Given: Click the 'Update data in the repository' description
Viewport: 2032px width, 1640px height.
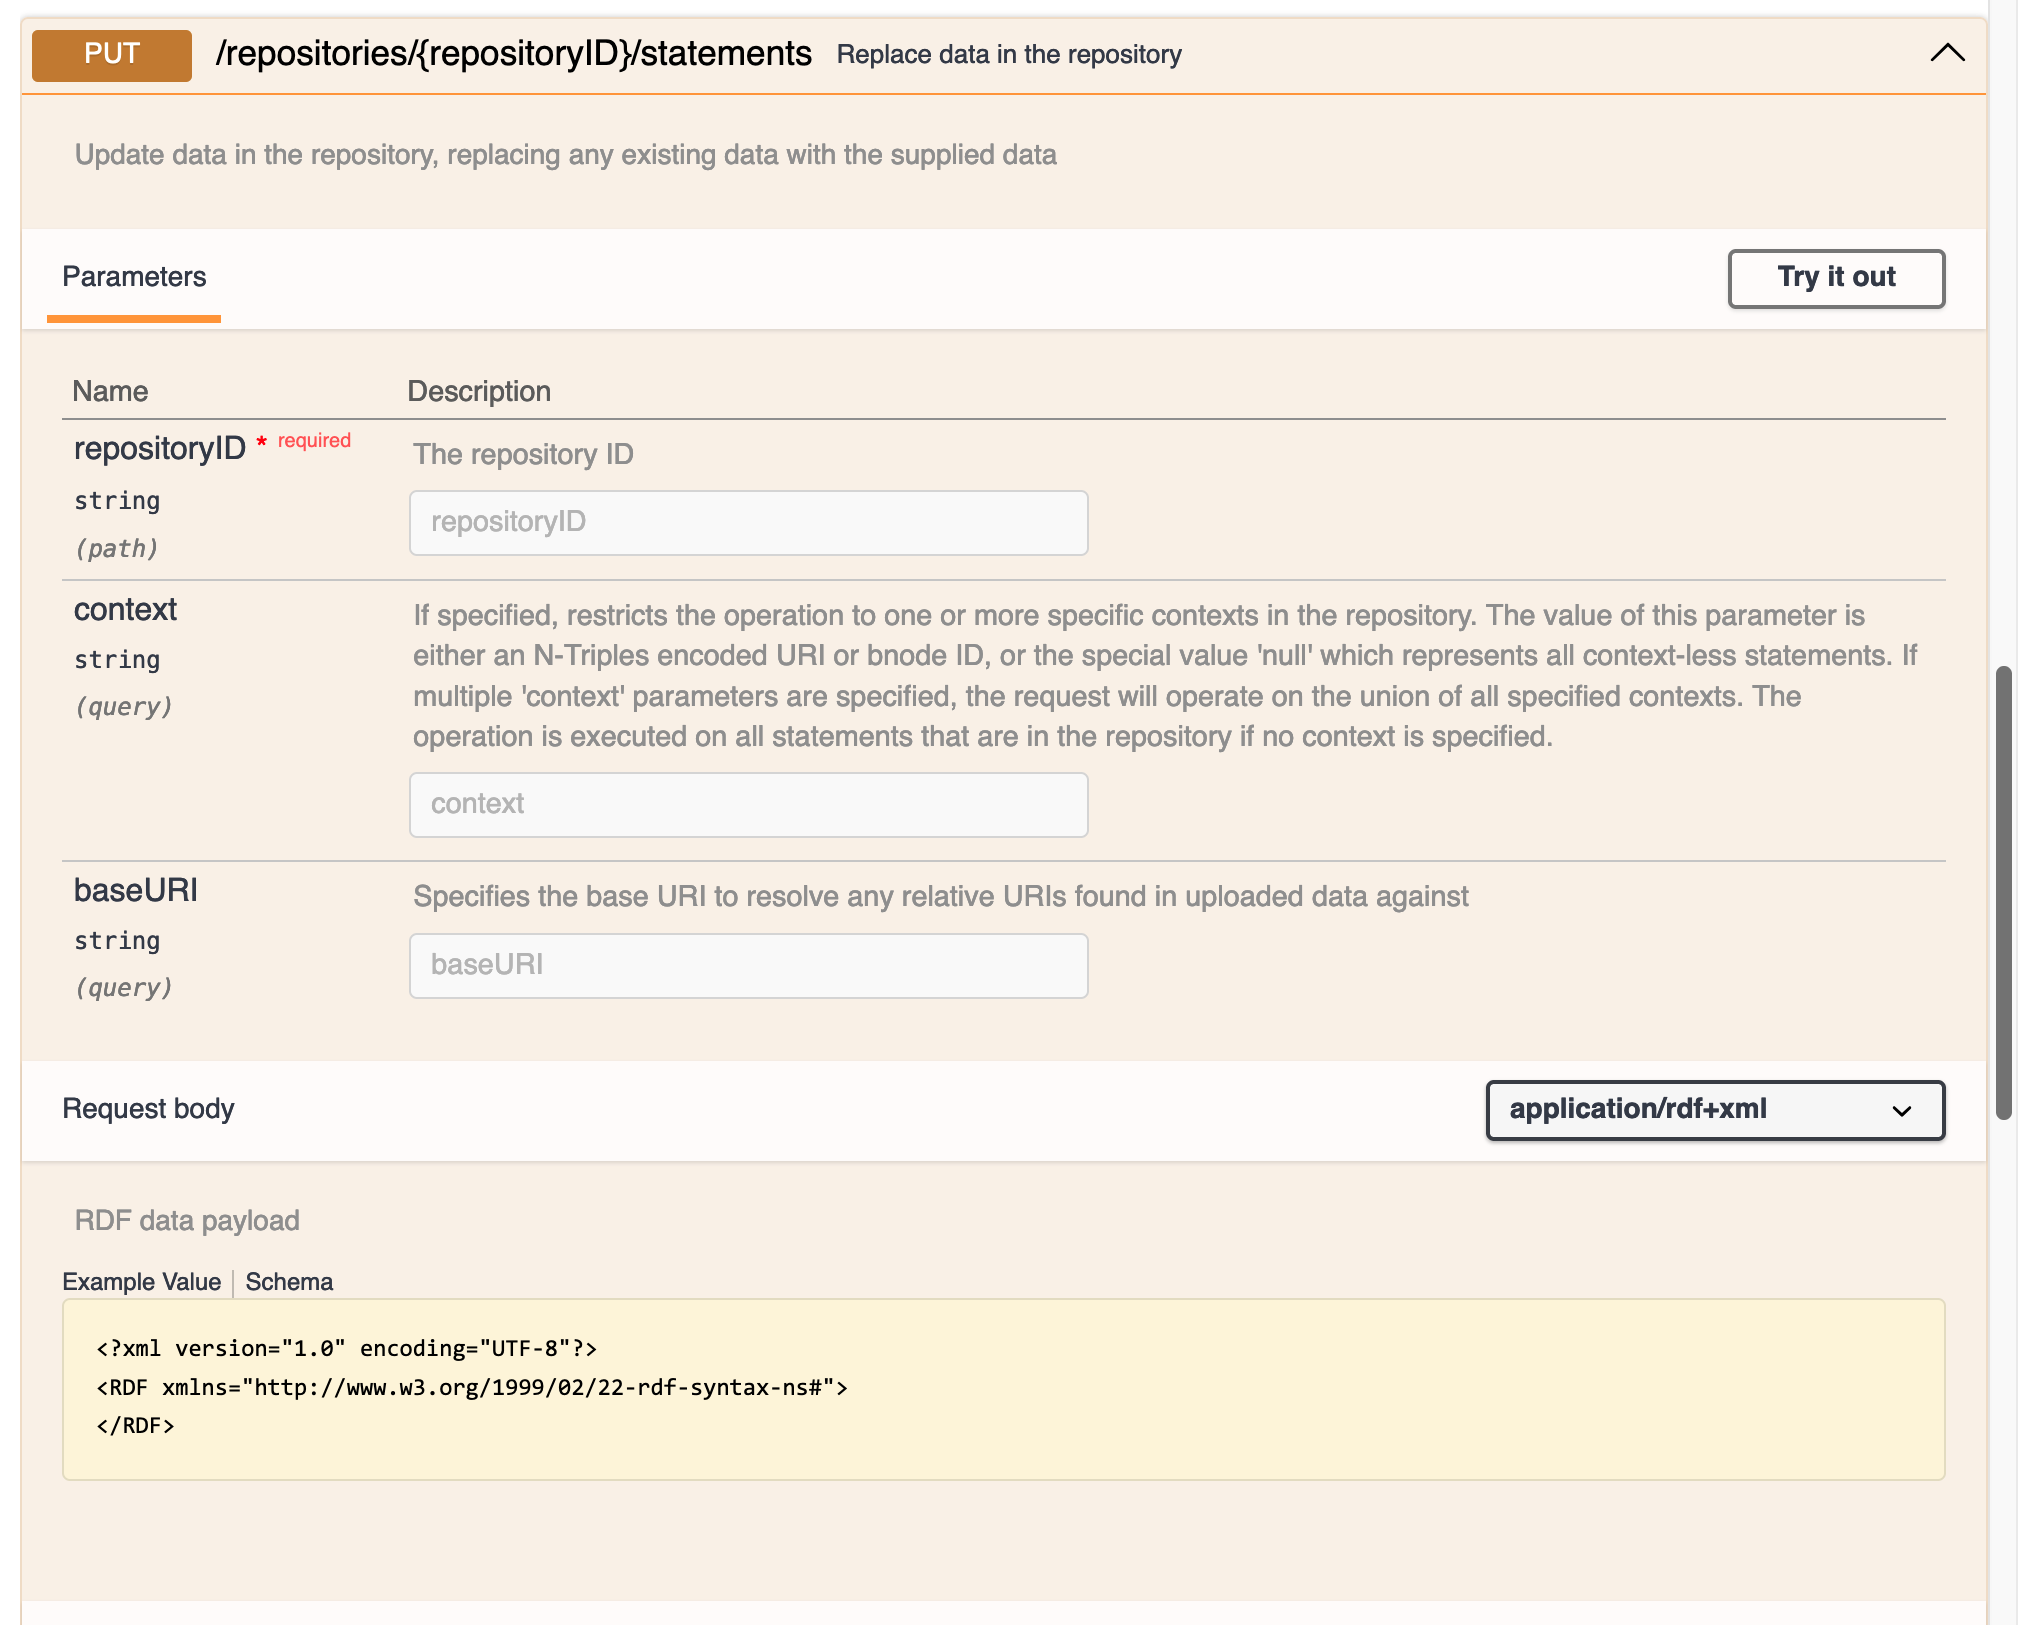Looking at the screenshot, I should pyautogui.click(x=566, y=155).
